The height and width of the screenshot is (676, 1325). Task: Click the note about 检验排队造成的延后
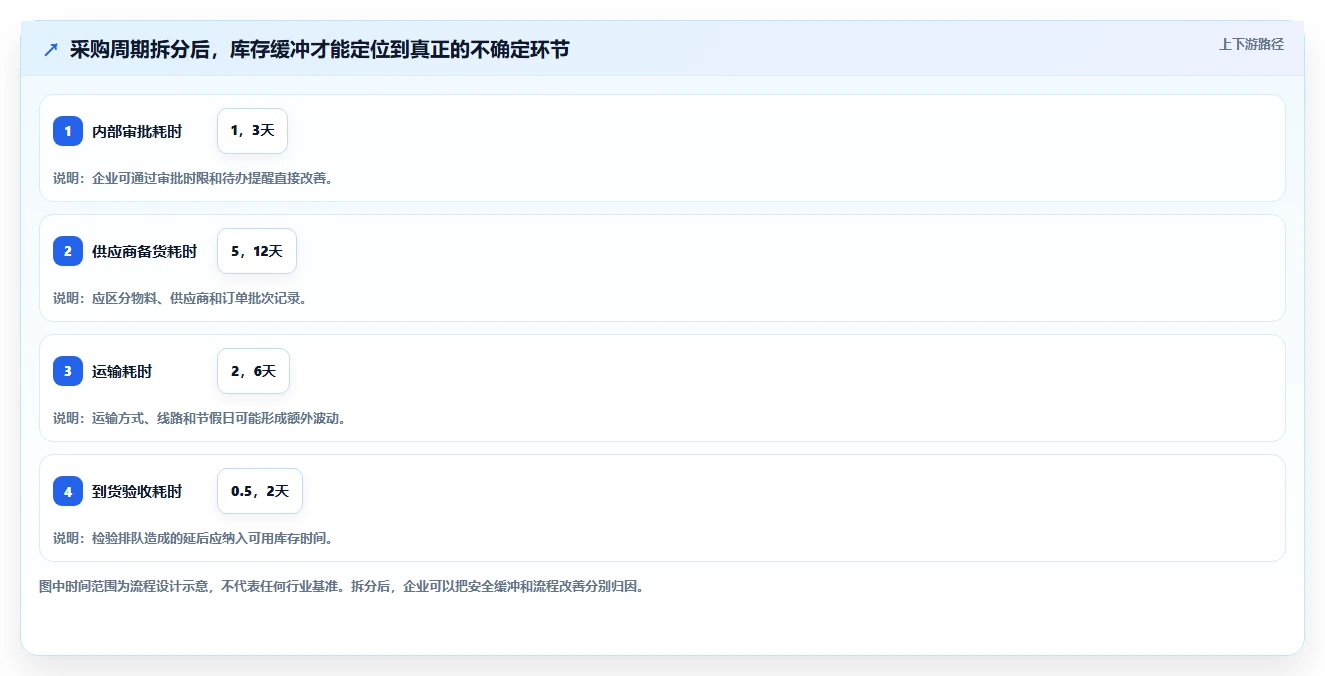(x=193, y=538)
